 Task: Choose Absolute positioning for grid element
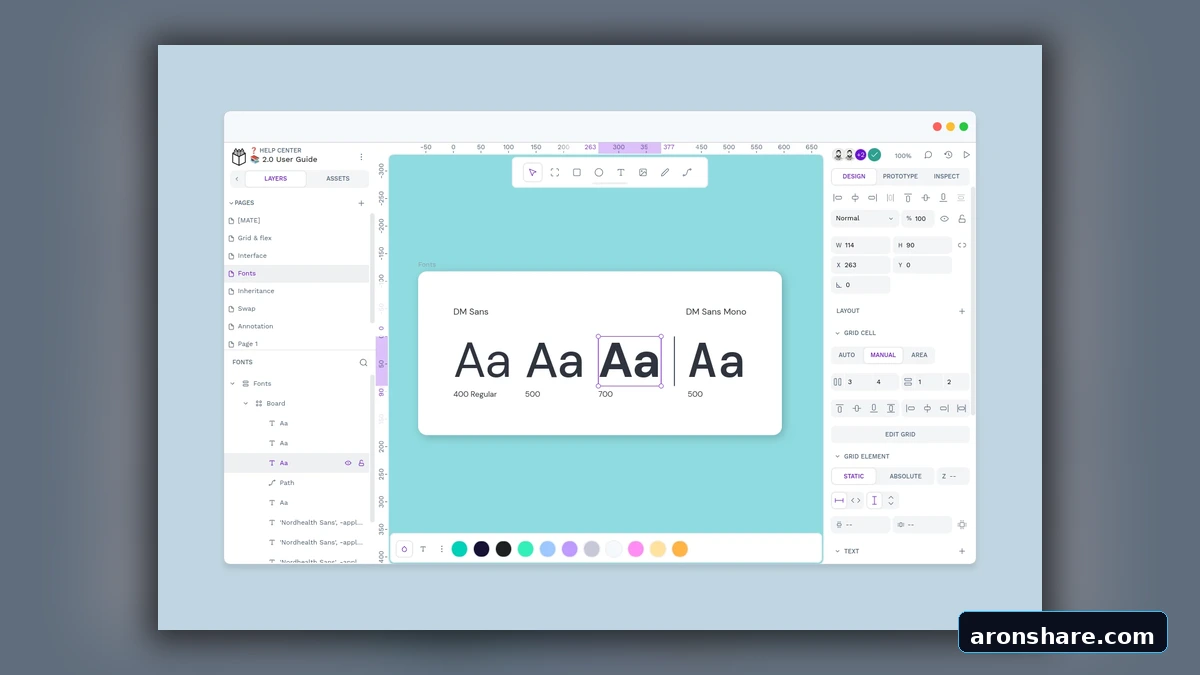point(906,476)
